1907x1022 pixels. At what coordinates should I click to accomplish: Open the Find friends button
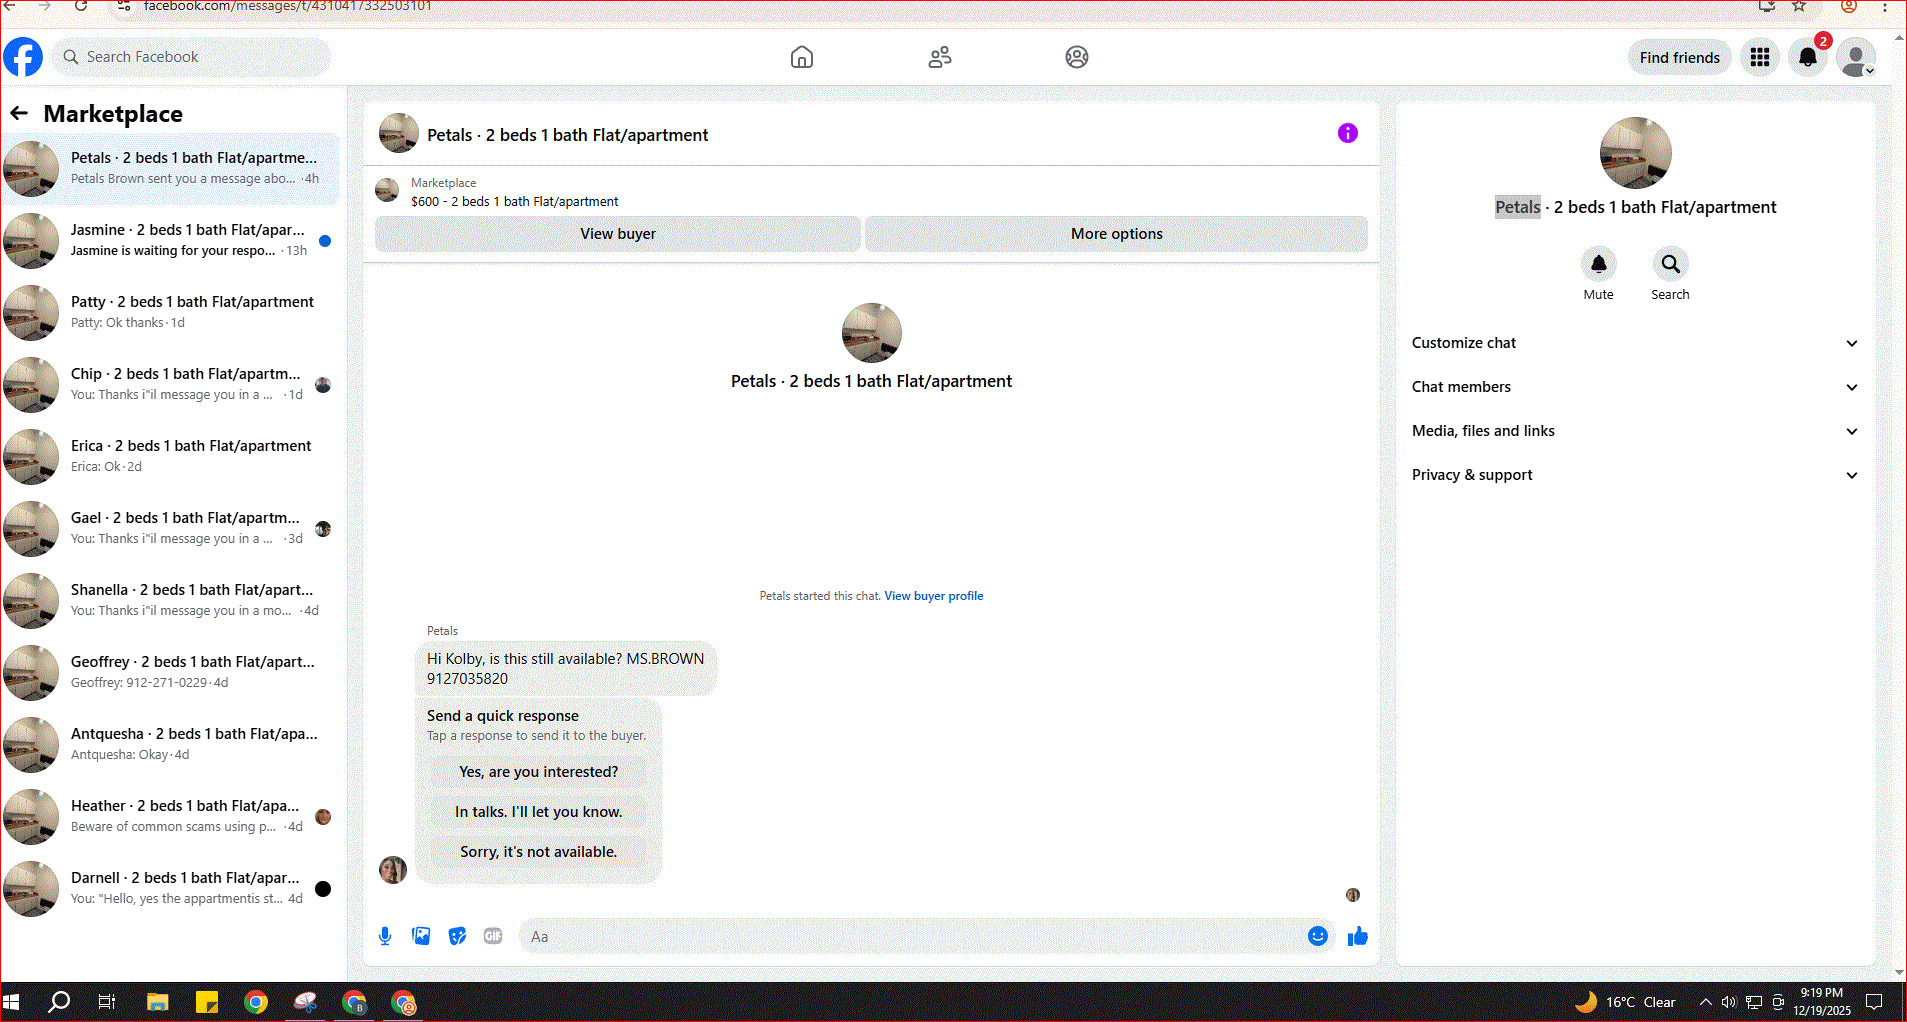pos(1679,57)
